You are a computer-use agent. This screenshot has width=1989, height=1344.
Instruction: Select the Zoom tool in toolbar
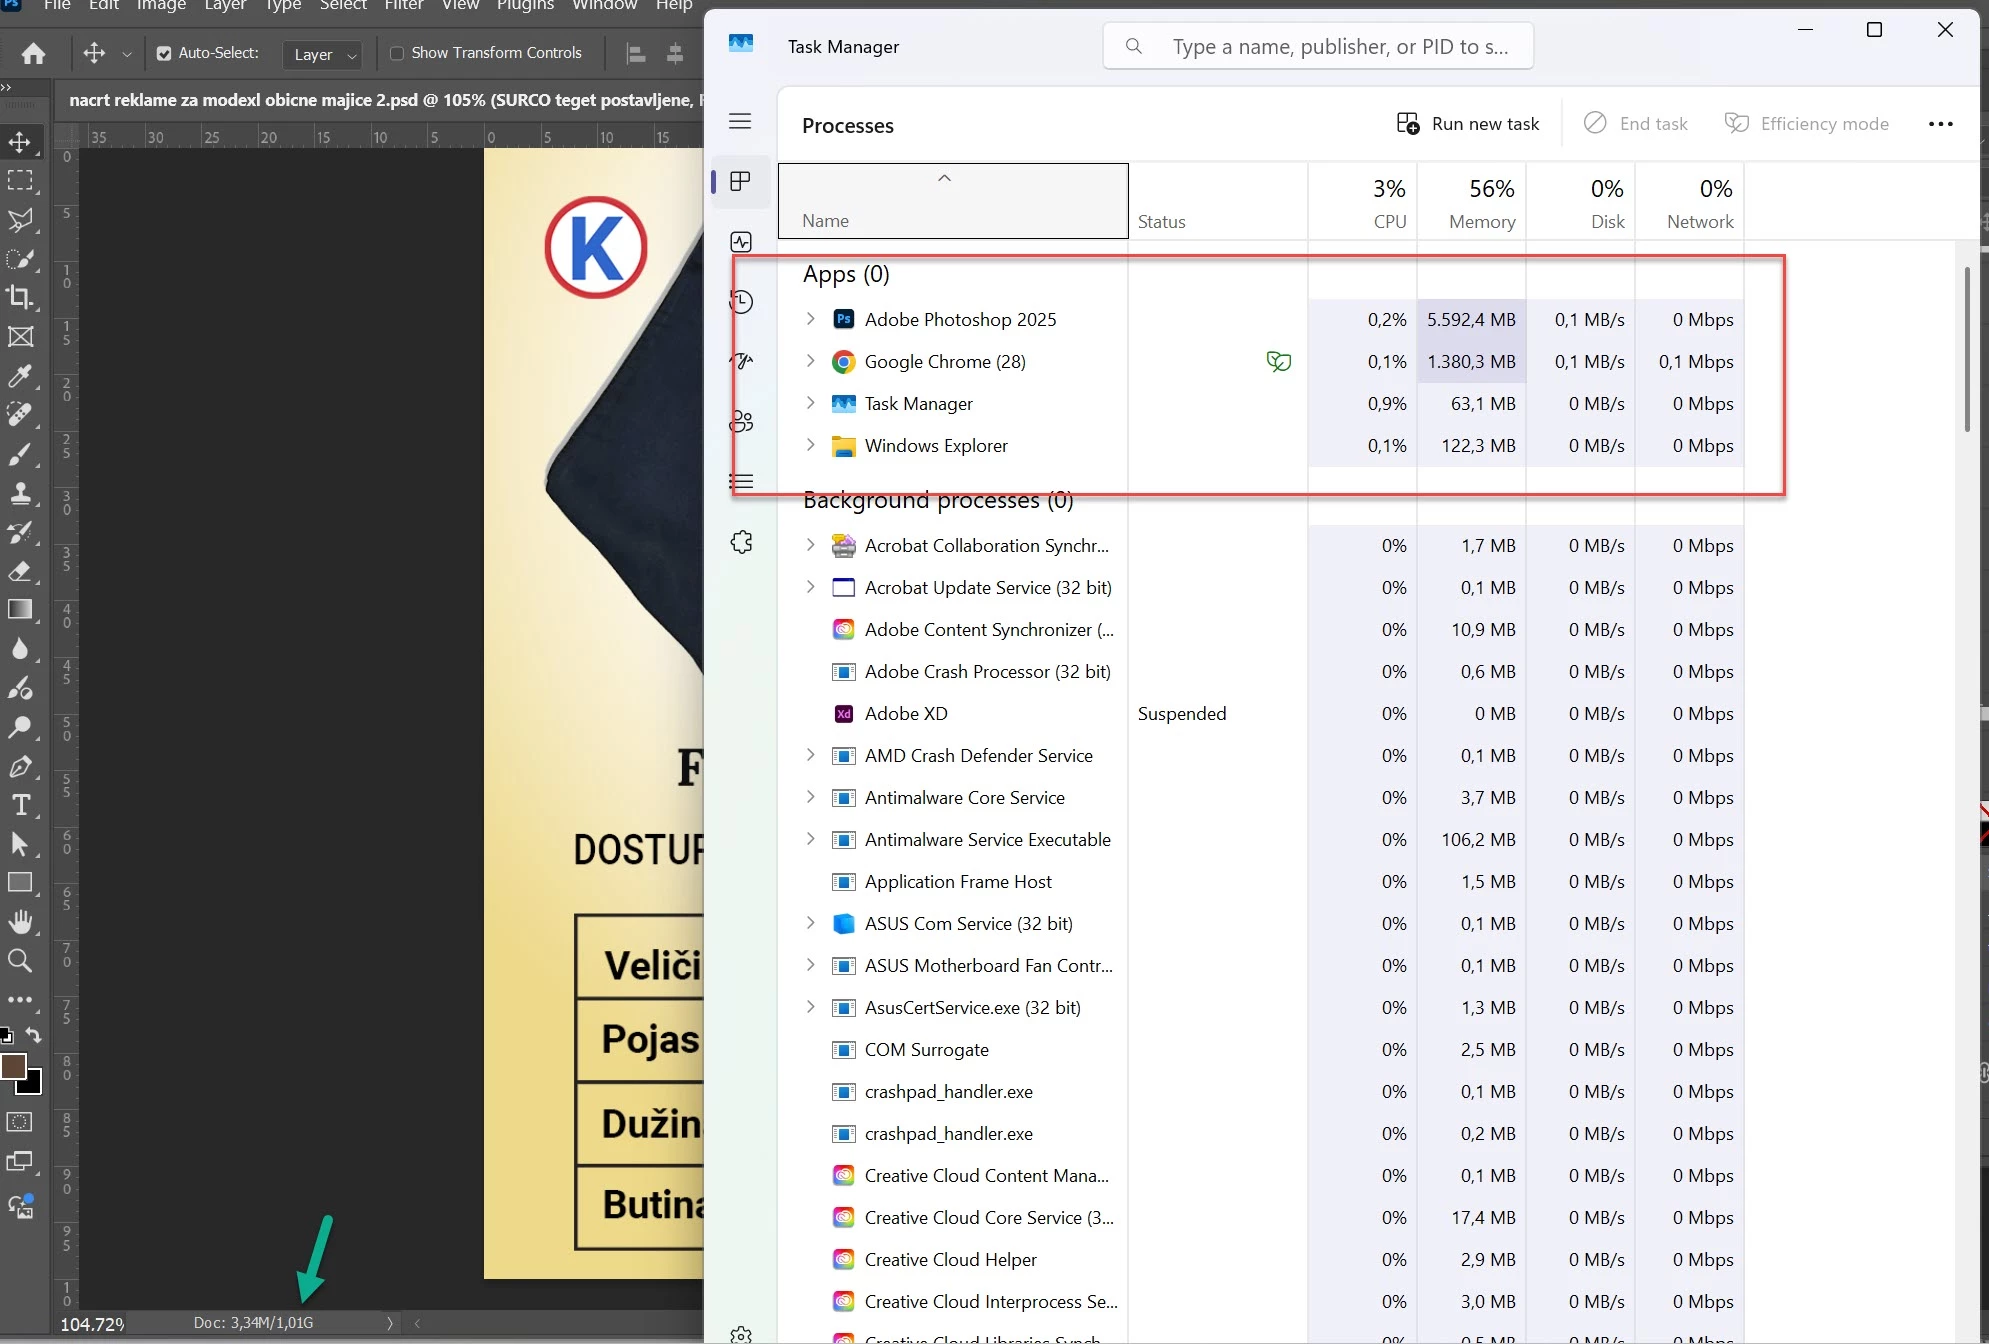pyautogui.click(x=20, y=961)
